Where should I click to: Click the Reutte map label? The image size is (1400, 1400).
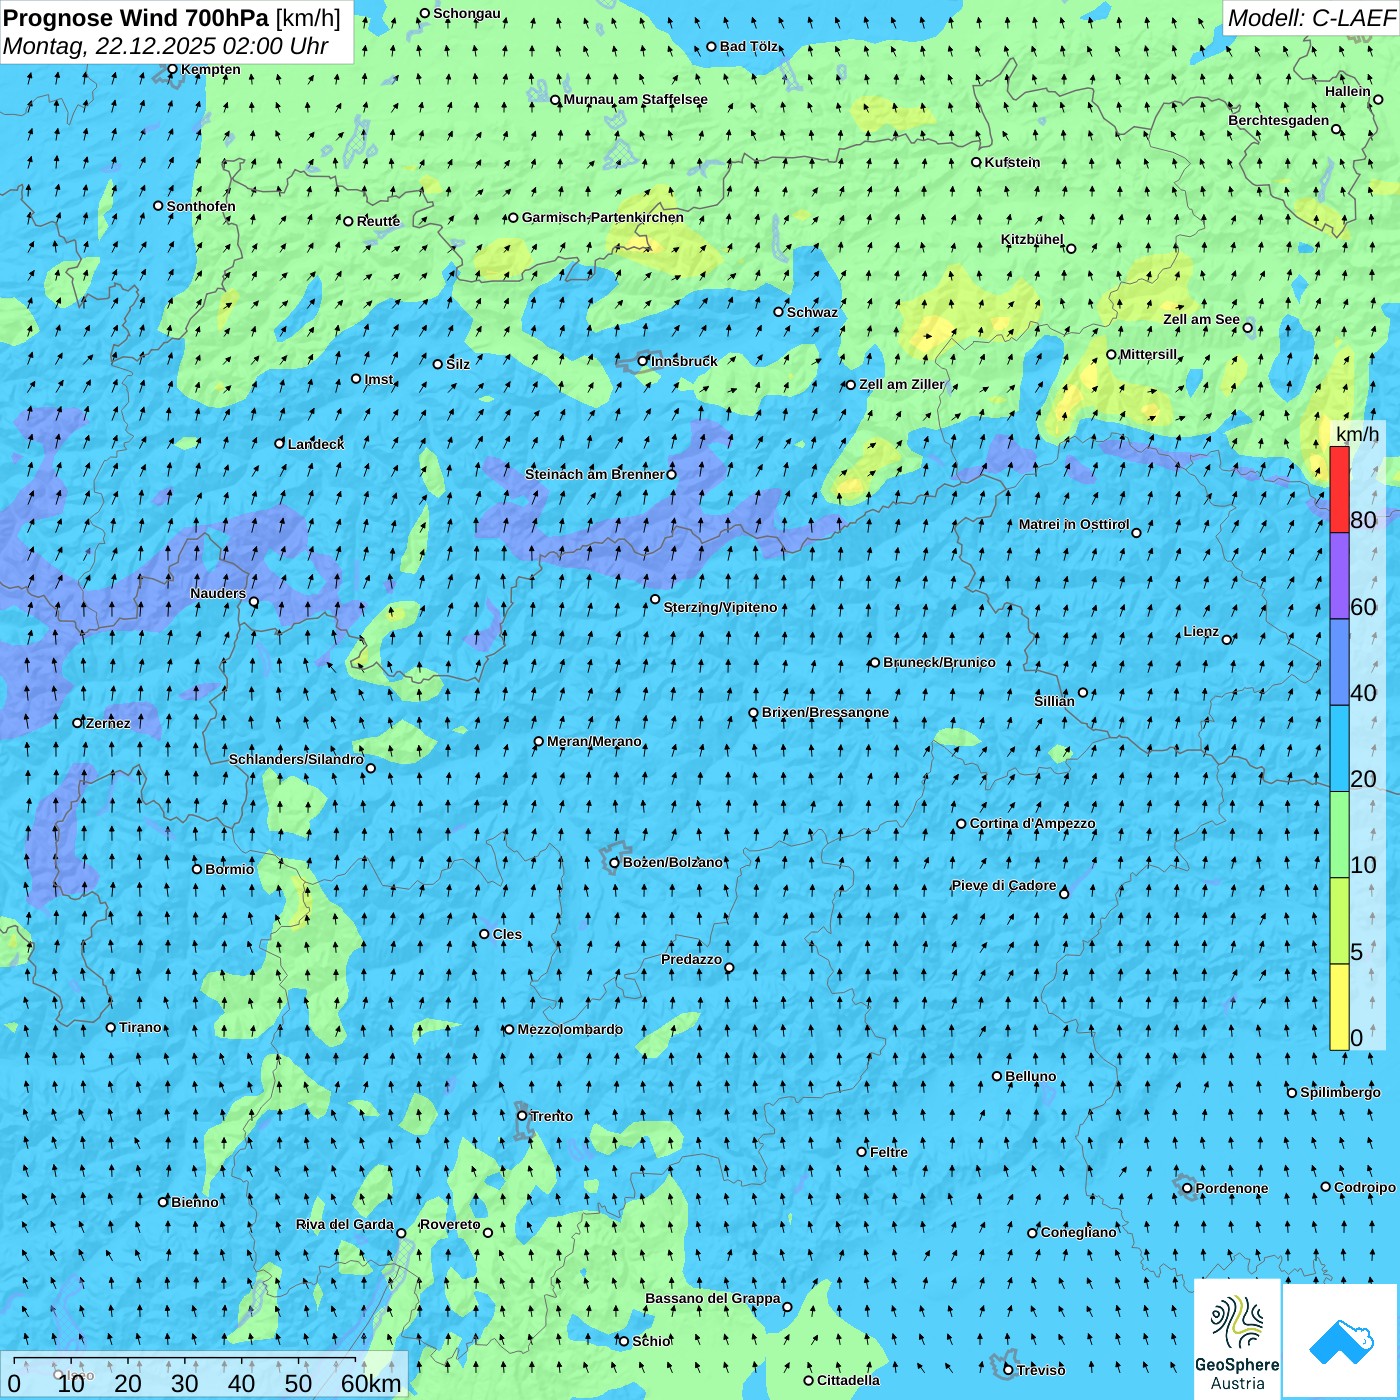378,221
